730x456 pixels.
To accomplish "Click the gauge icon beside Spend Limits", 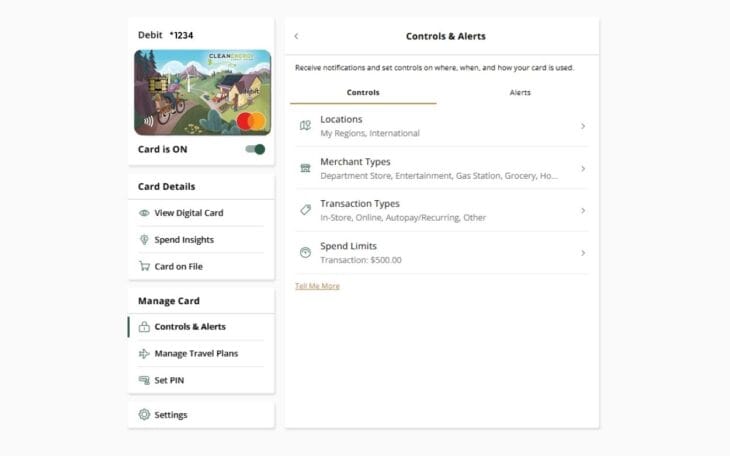I will (x=305, y=253).
